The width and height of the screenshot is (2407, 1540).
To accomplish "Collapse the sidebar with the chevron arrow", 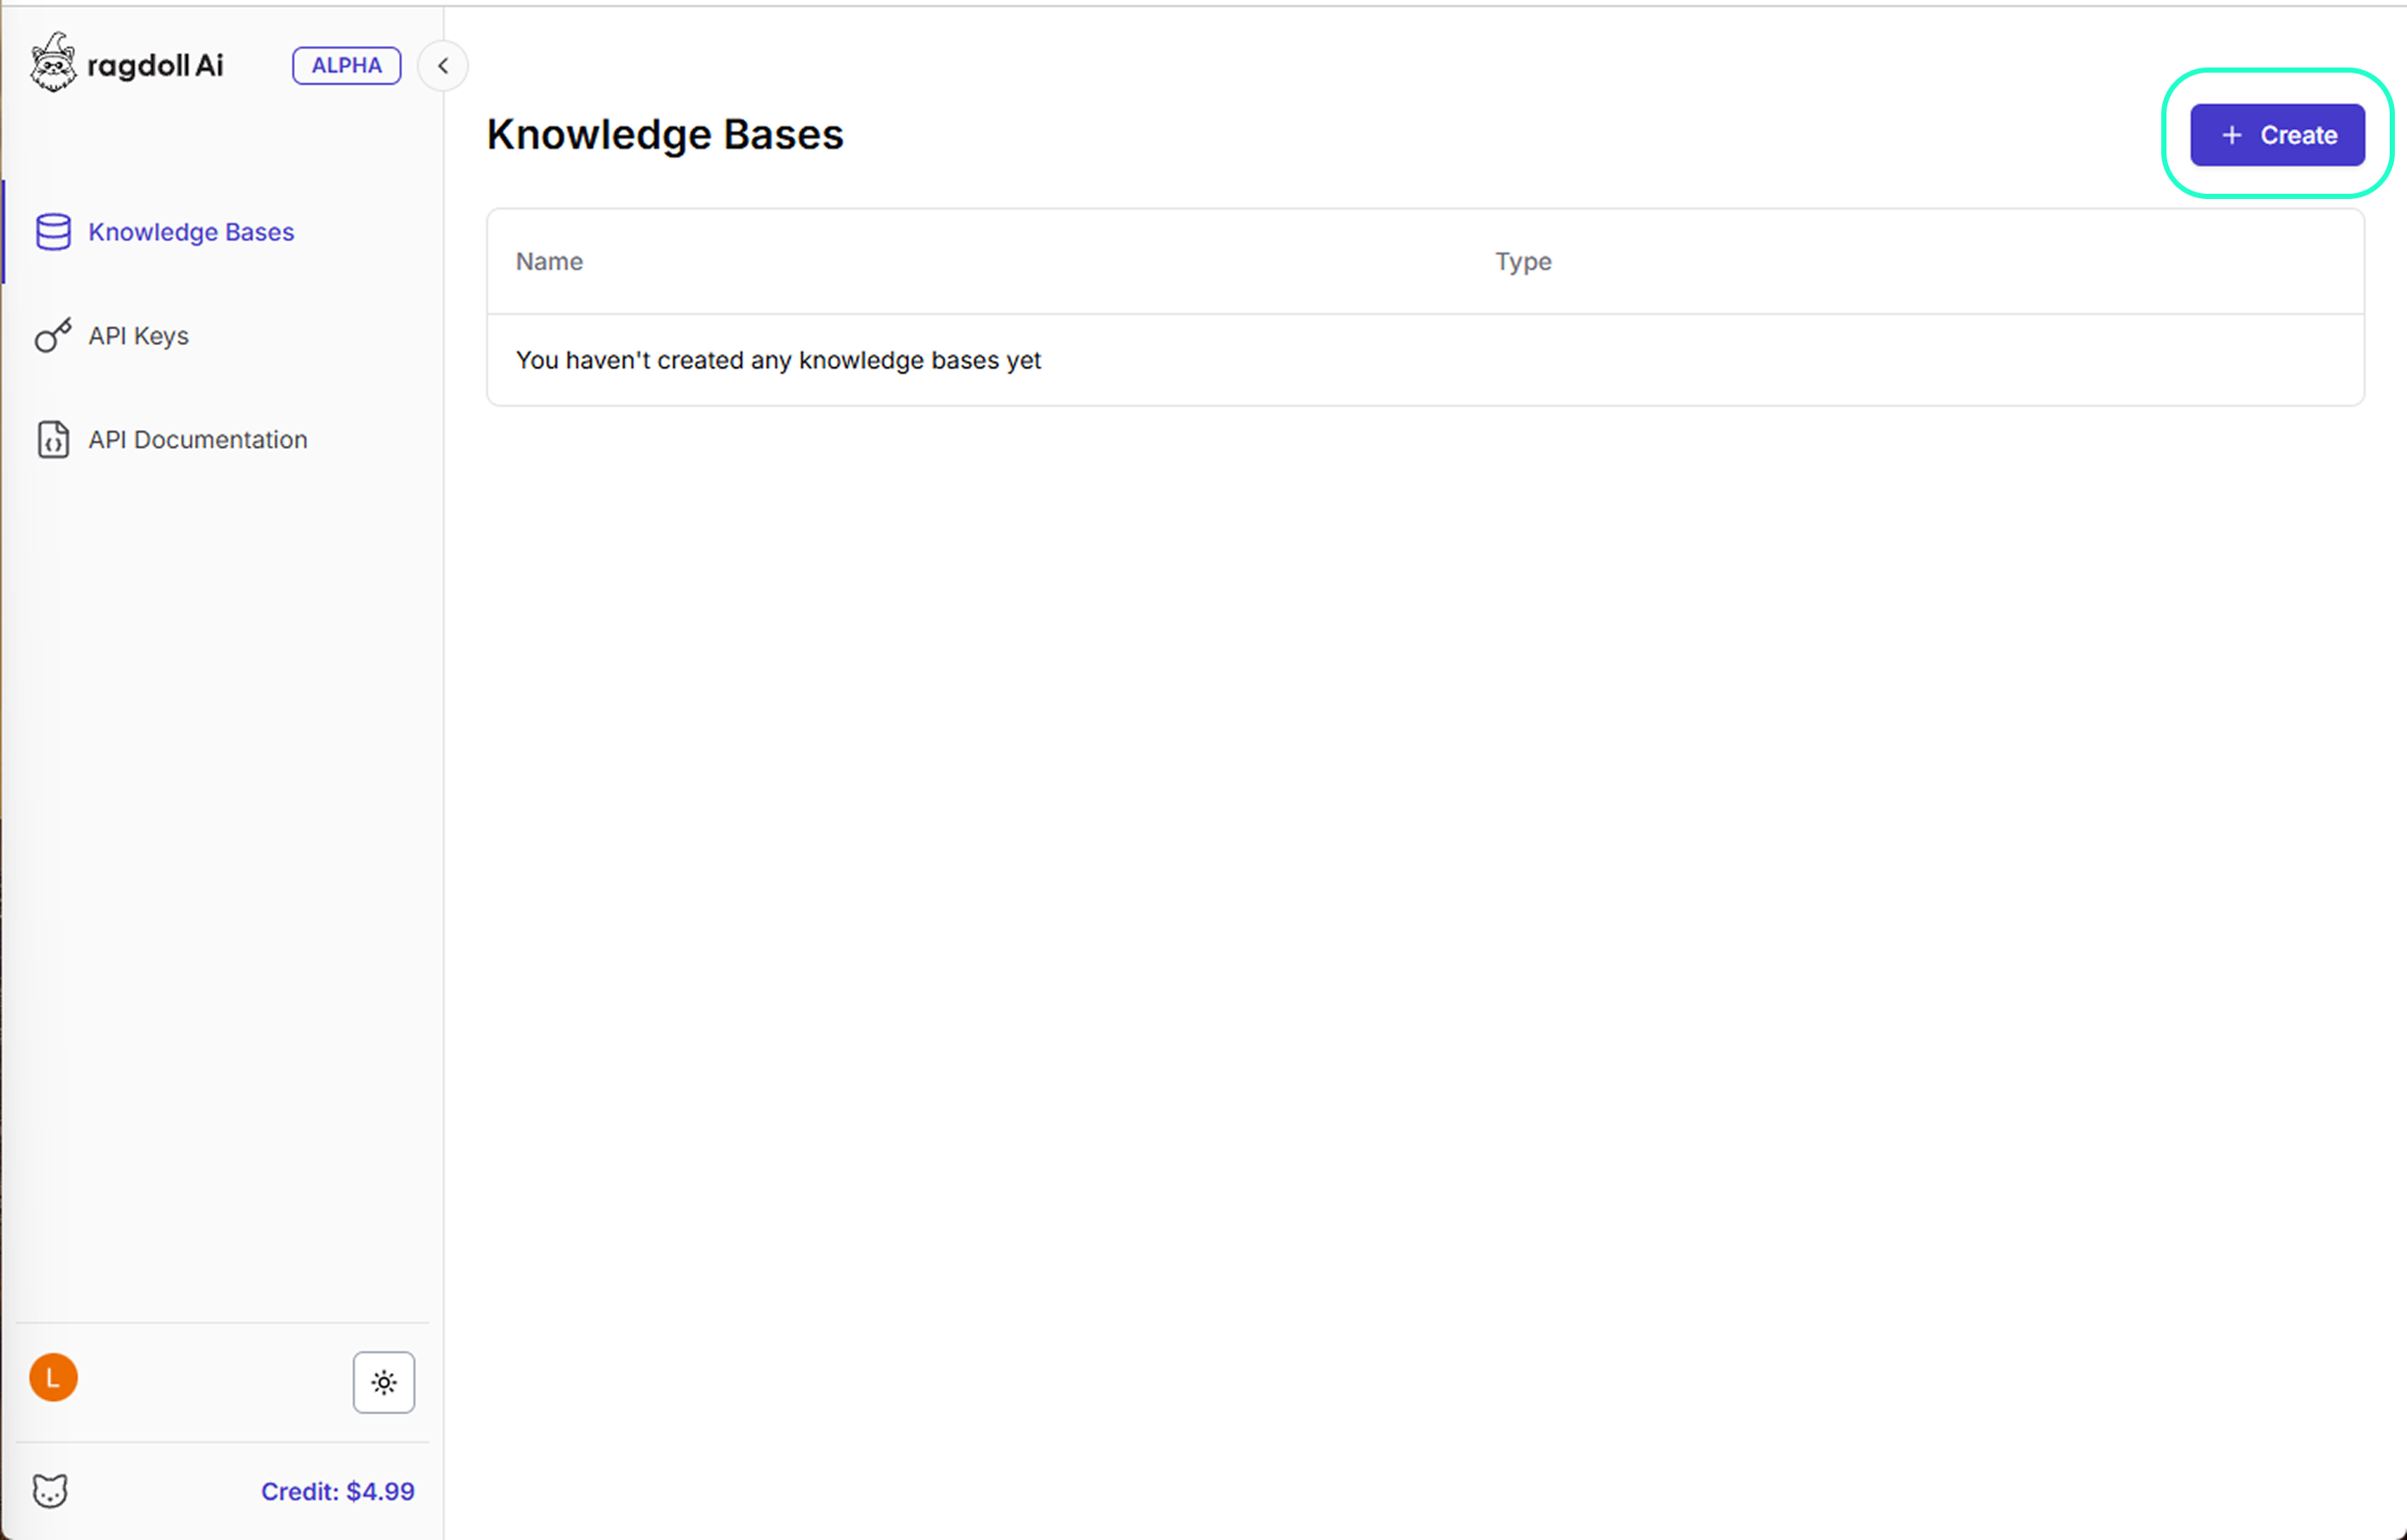I will coord(443,66).
